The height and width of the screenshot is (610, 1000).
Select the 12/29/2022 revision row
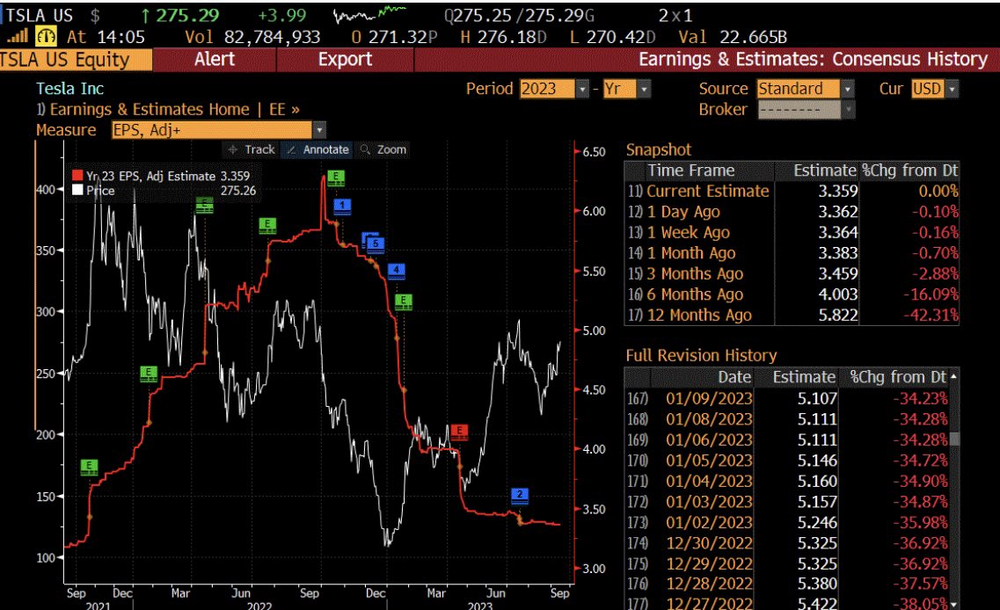coord(787,563)
